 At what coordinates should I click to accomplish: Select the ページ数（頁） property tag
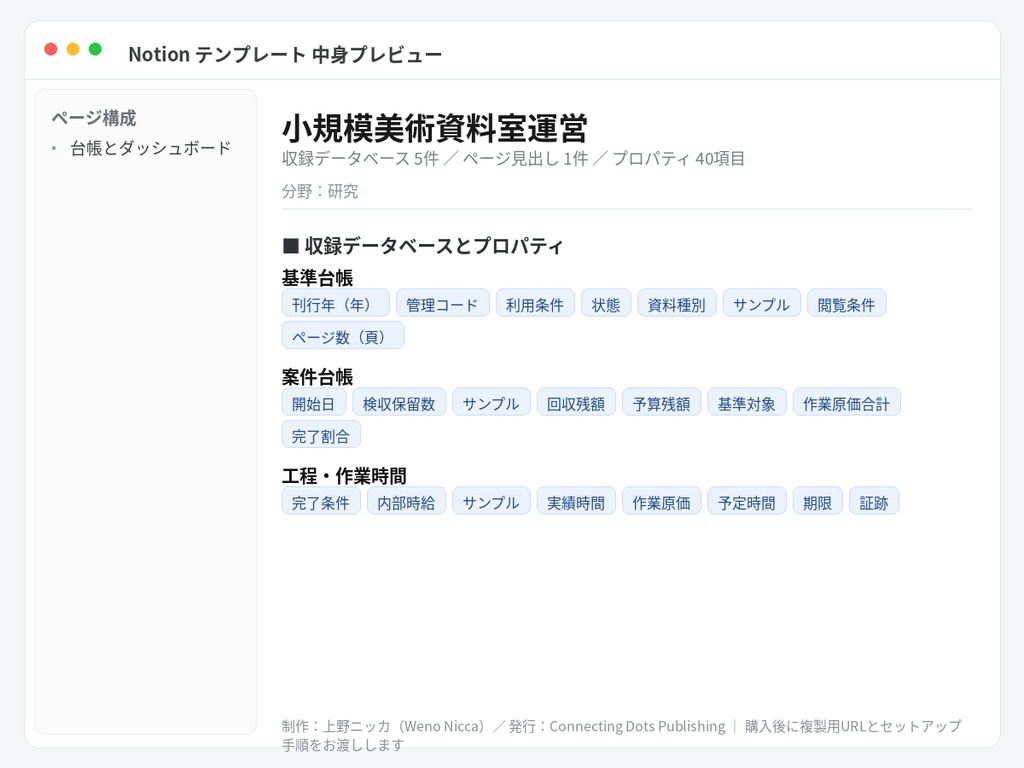click(x=343, y=336)
